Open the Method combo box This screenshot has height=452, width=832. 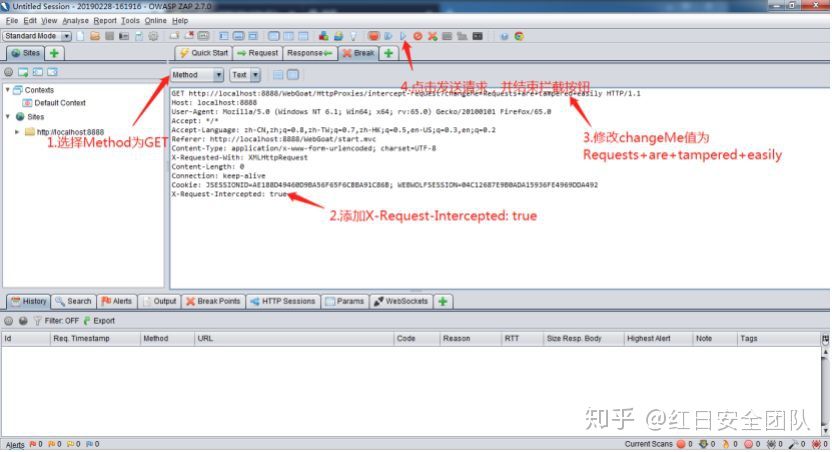(197, 75)
